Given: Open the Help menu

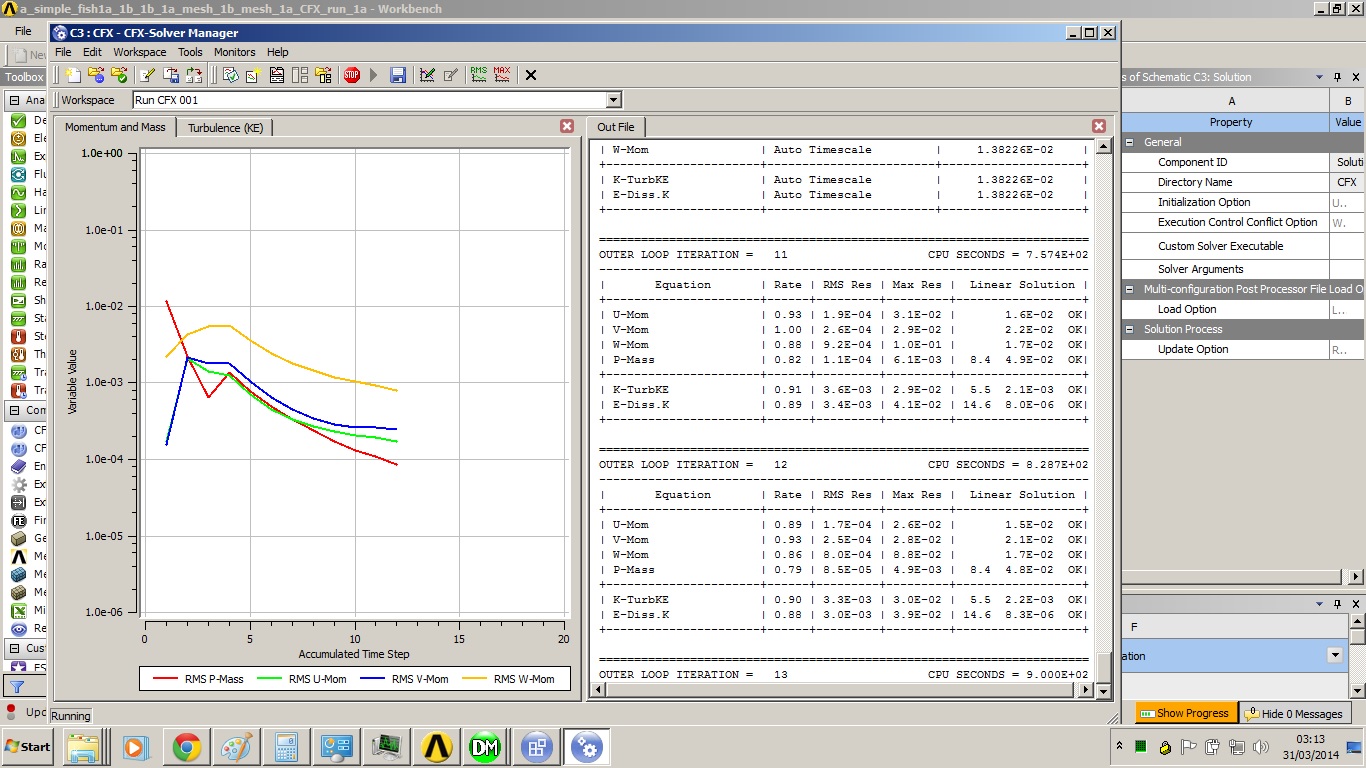Looking at the screenshot, I should (x=278, y=52).
